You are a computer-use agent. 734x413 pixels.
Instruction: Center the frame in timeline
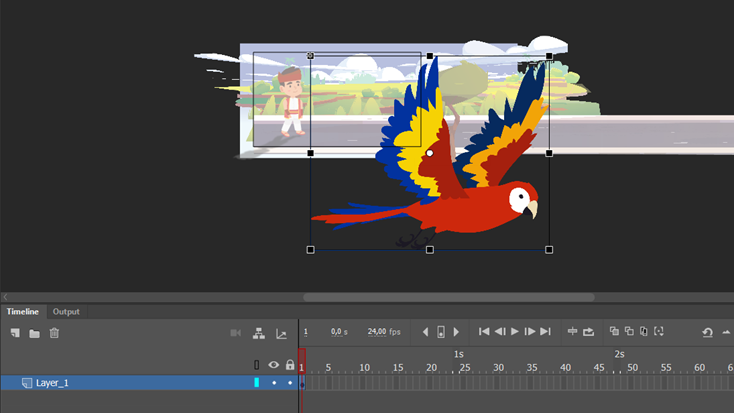pos(572,332)
